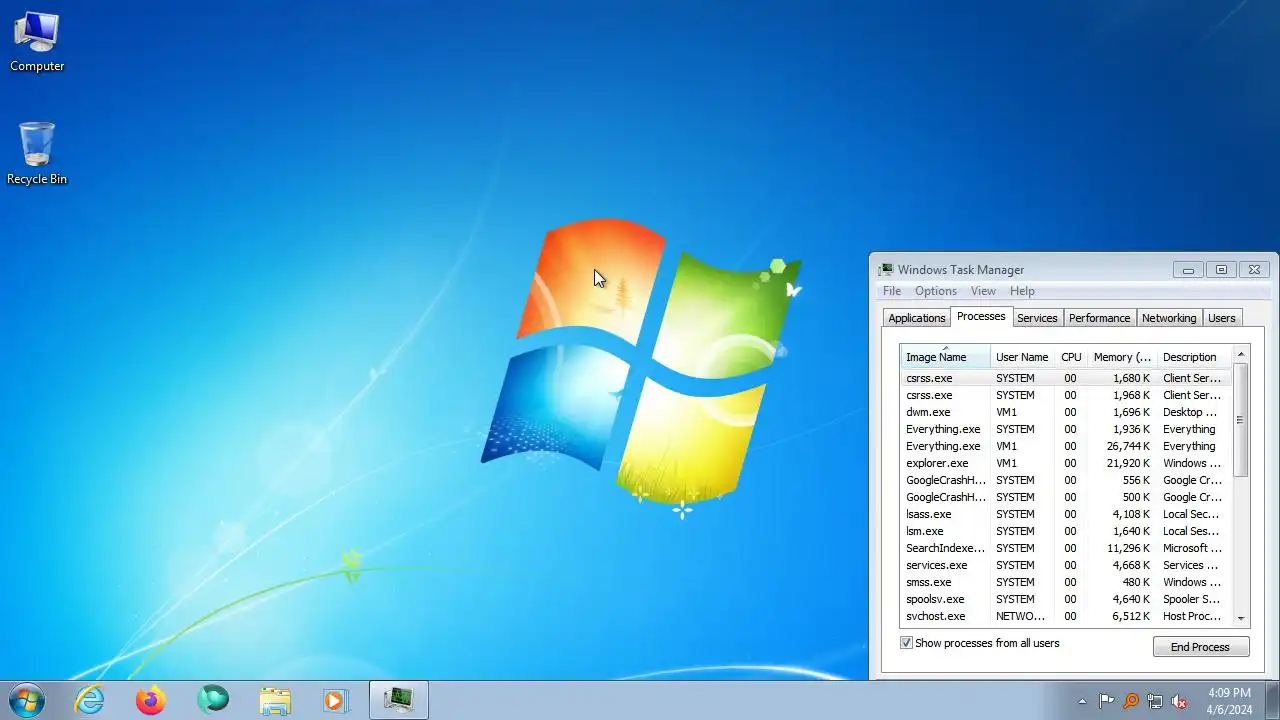Open the Action Center flag tray icon

click(x=1106, y=701)
